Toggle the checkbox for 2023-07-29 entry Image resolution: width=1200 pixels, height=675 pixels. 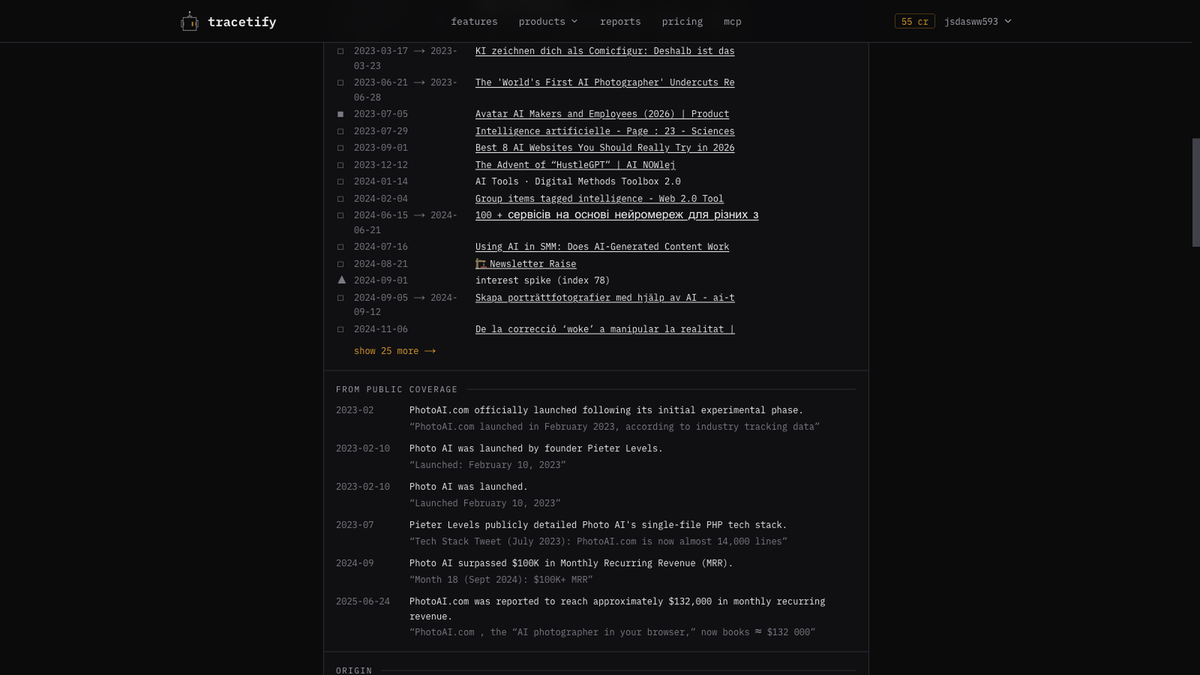click(341, 131)
